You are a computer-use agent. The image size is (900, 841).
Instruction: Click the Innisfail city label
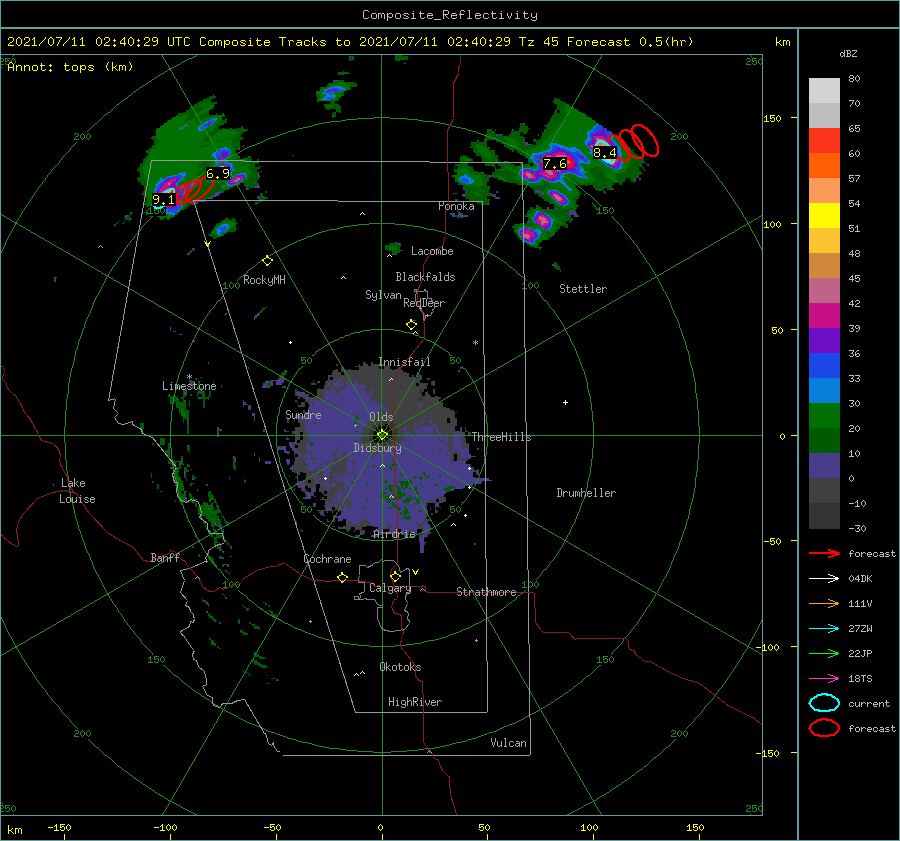point(404,362)
